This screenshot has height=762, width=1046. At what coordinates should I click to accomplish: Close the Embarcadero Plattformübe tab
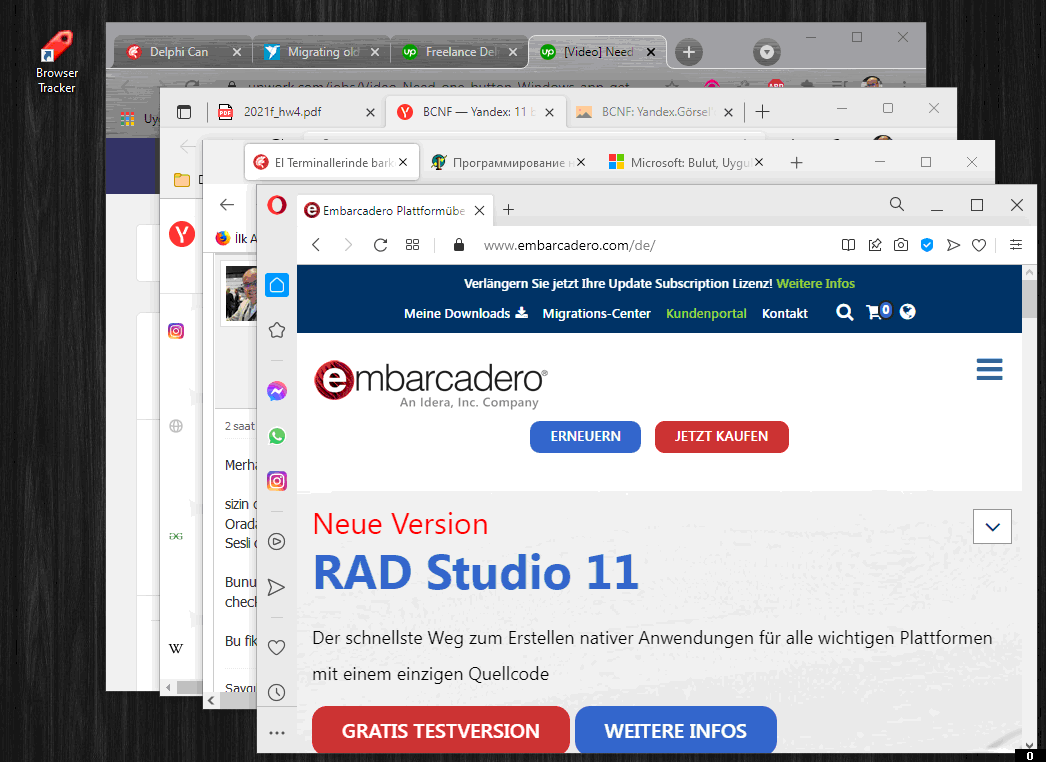(x=479, y=211)
